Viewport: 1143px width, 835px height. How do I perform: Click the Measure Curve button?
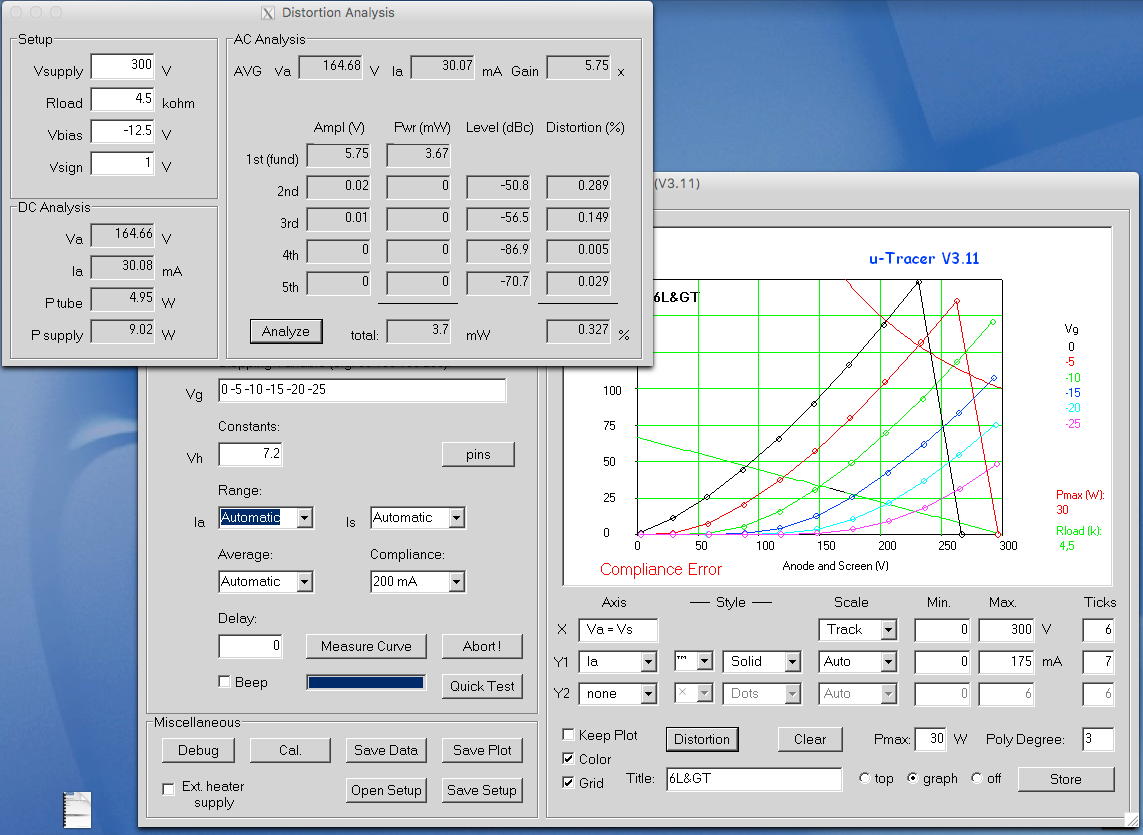(x=366, y=646)
